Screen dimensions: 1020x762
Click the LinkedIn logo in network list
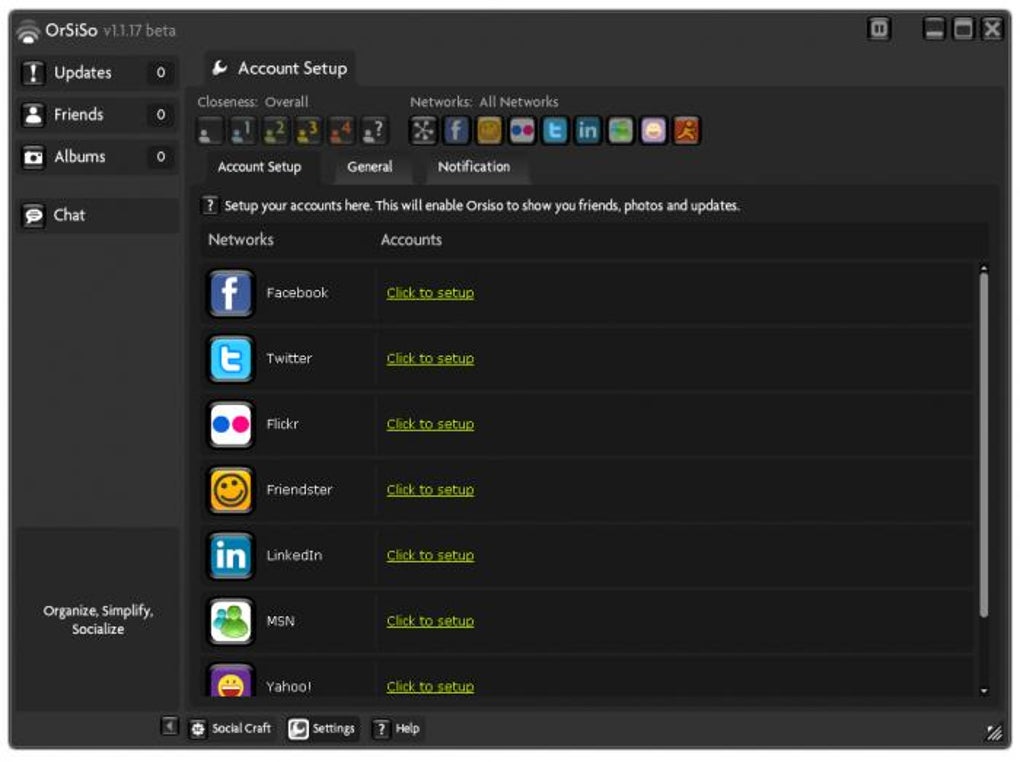click(231, 556)
